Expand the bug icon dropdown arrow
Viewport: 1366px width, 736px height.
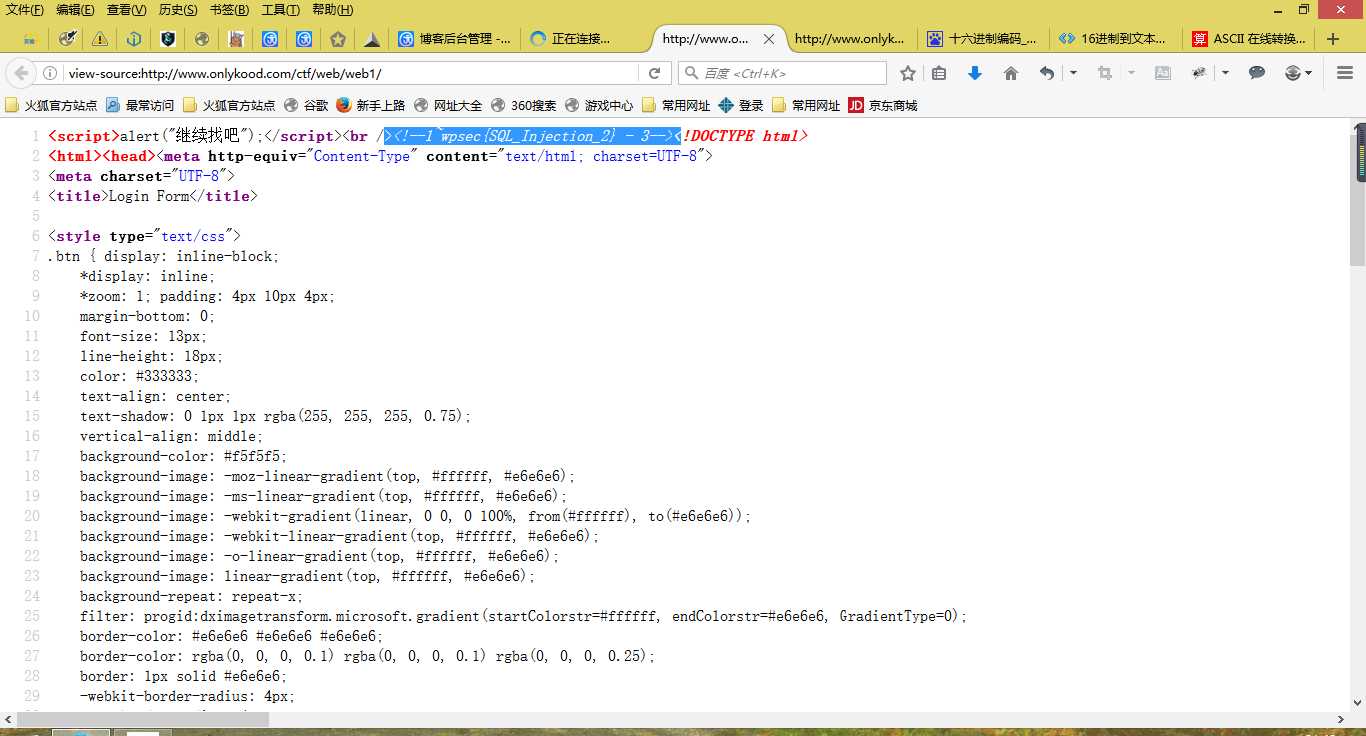tap(1225, 73)
